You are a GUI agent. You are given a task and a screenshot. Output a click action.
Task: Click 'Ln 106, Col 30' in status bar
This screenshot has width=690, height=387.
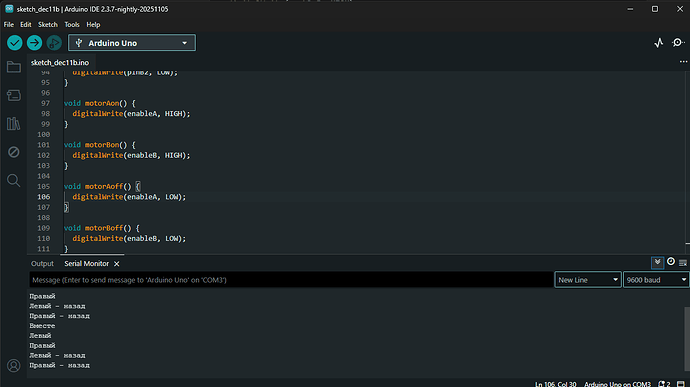click(x=556, y=384)
